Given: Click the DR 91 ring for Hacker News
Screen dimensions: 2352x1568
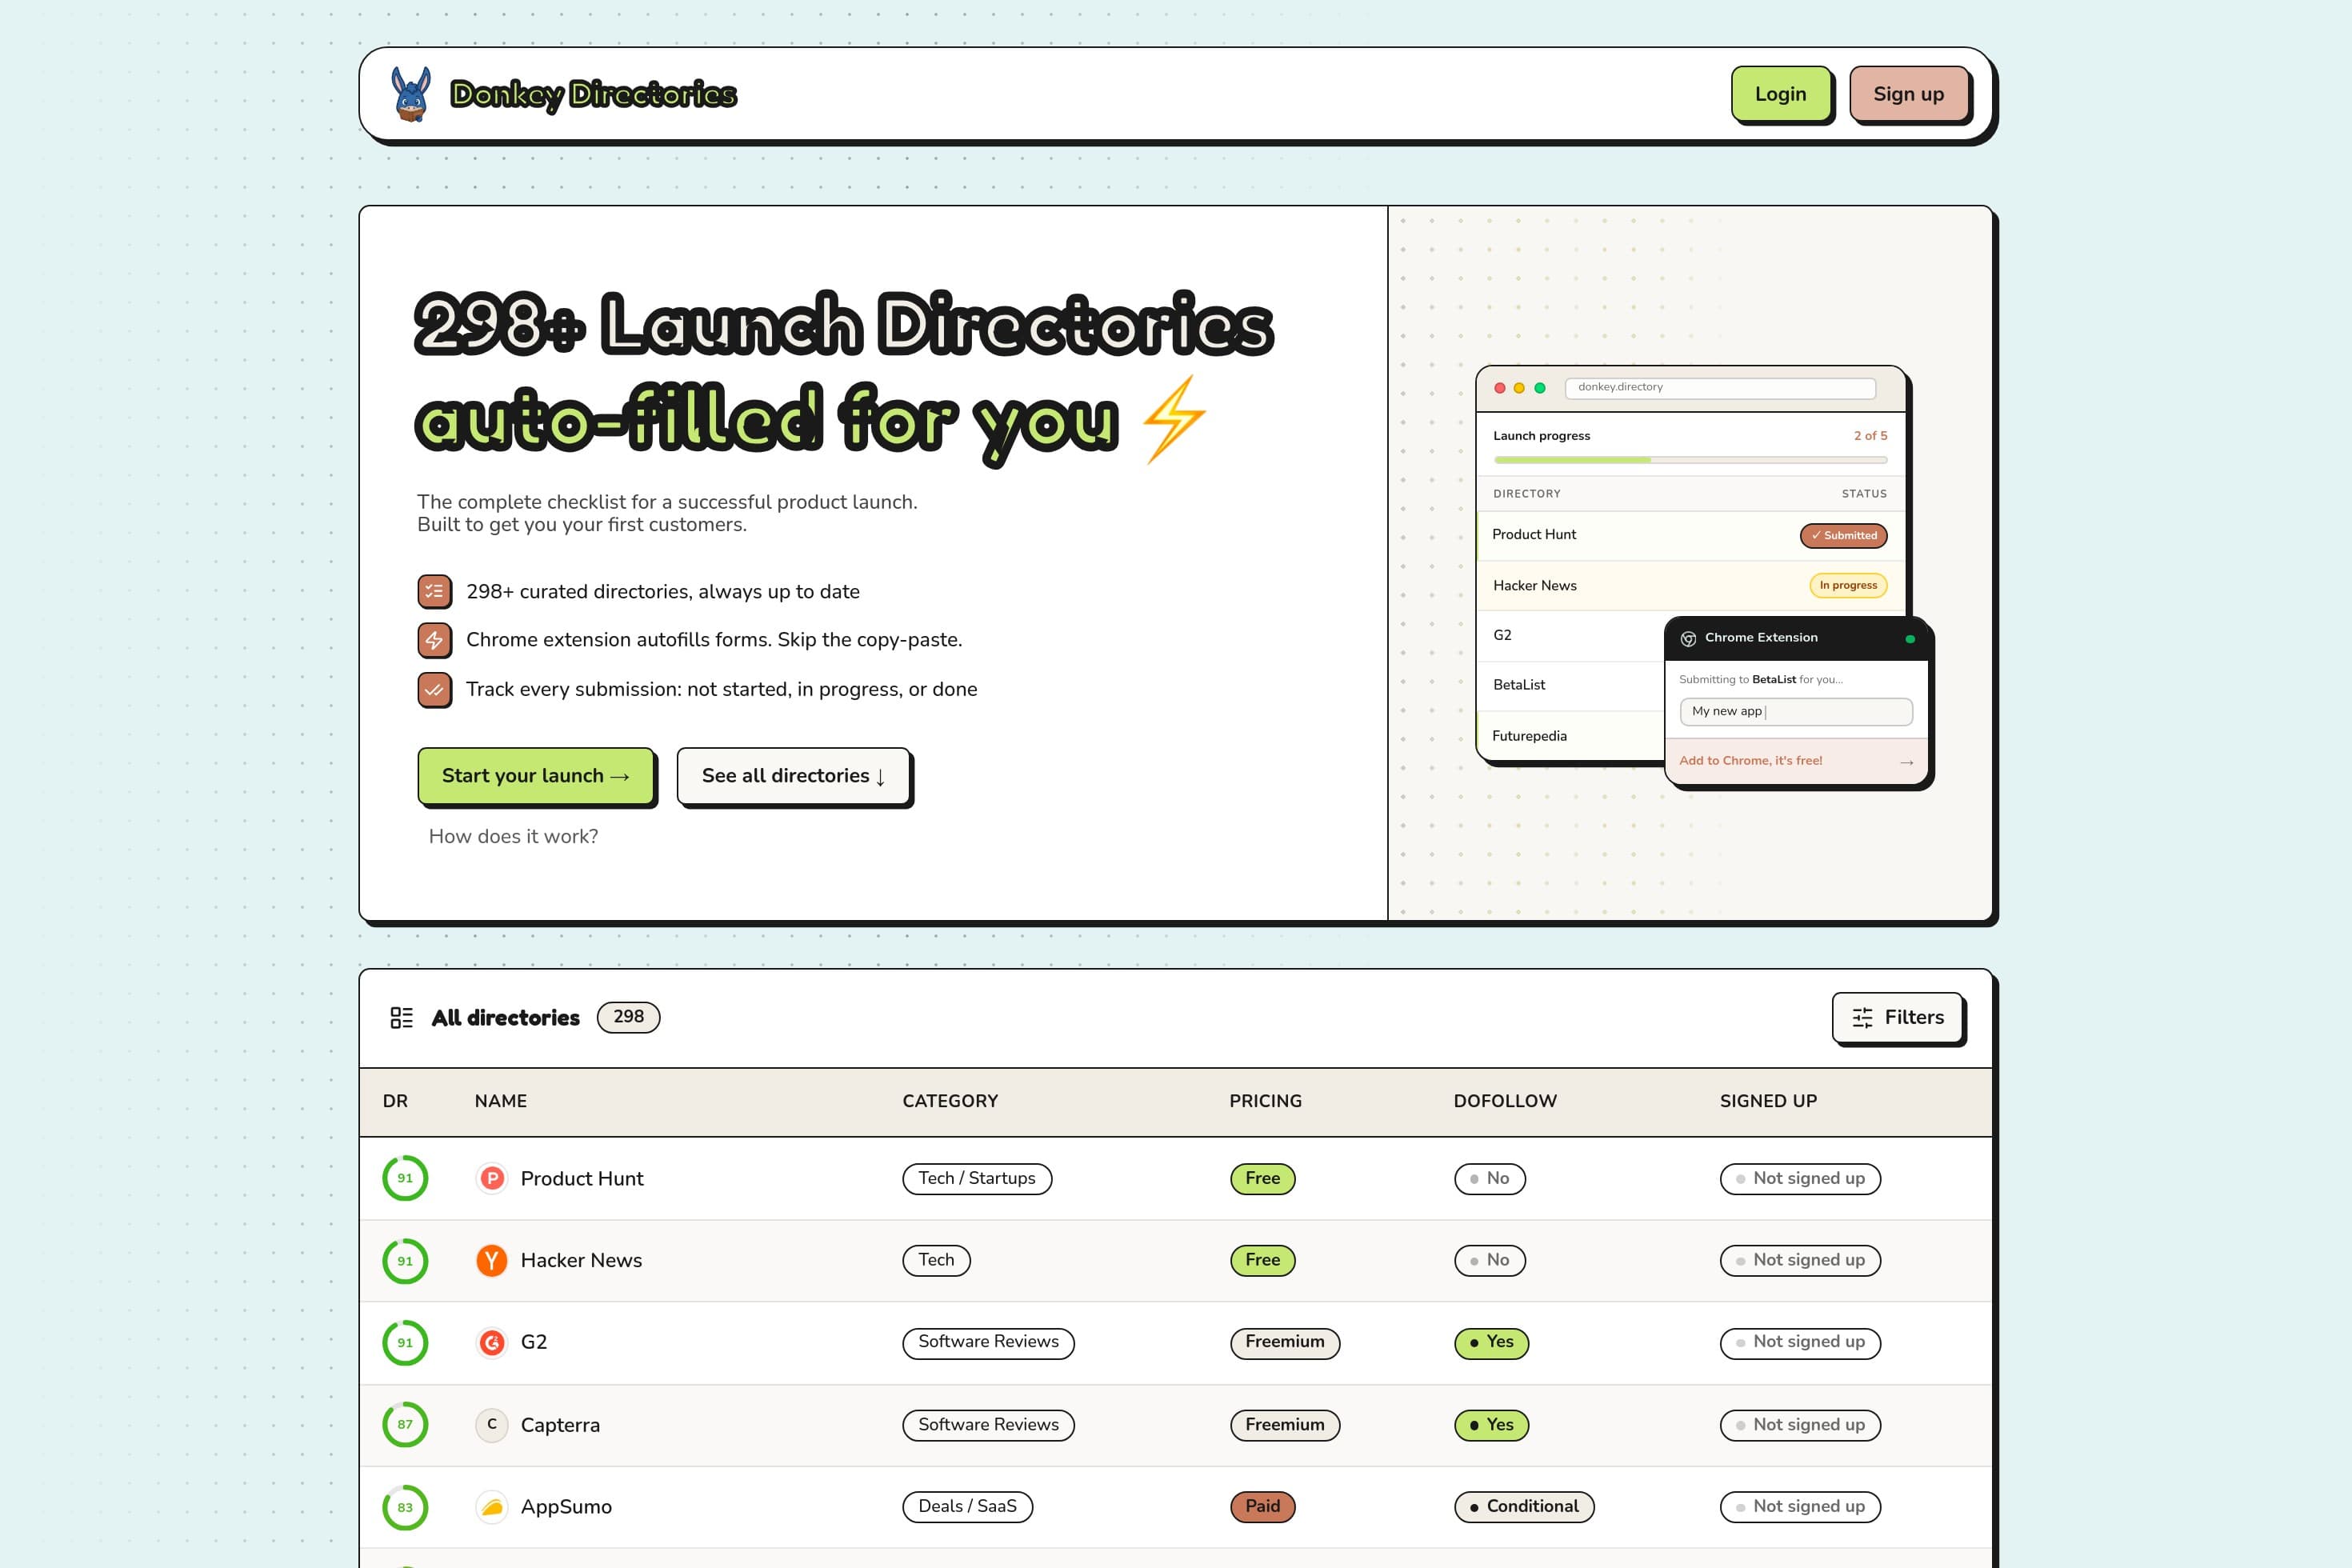Looking at the screenshot, I should 405,1261.
